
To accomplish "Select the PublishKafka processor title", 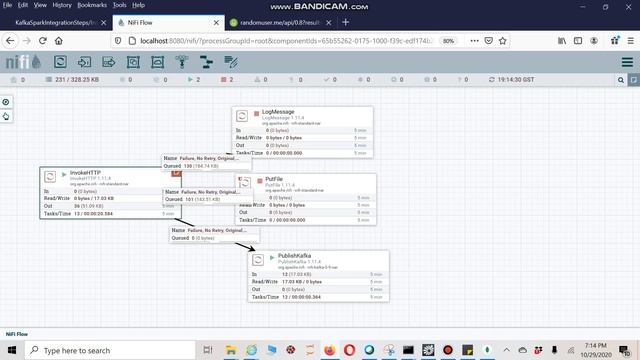I will pos(294,256).
